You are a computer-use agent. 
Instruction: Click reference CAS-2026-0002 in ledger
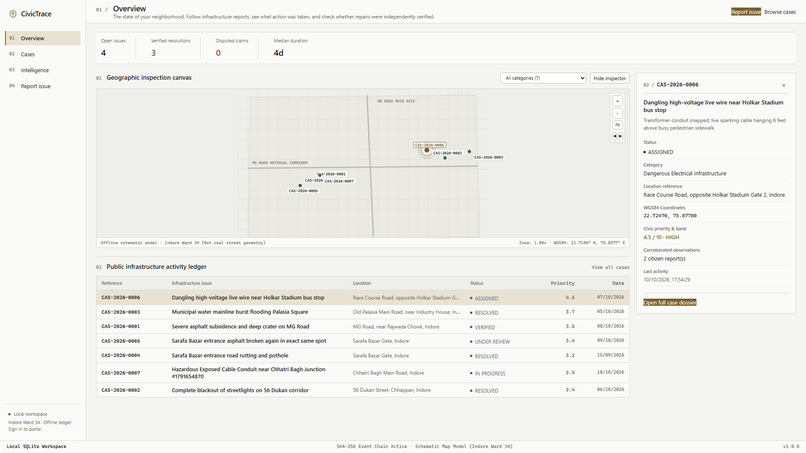121,390
